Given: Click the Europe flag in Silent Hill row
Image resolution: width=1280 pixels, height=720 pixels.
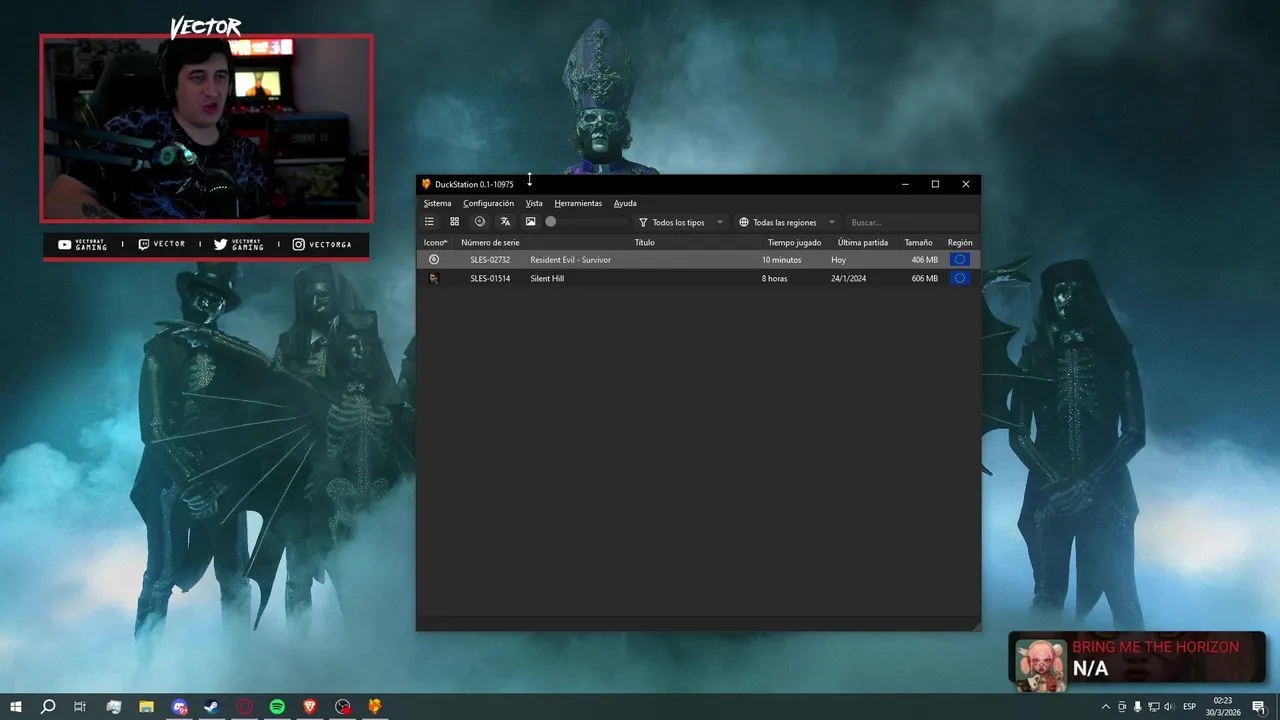Looking at the screenshot, I should pos(960,278).
